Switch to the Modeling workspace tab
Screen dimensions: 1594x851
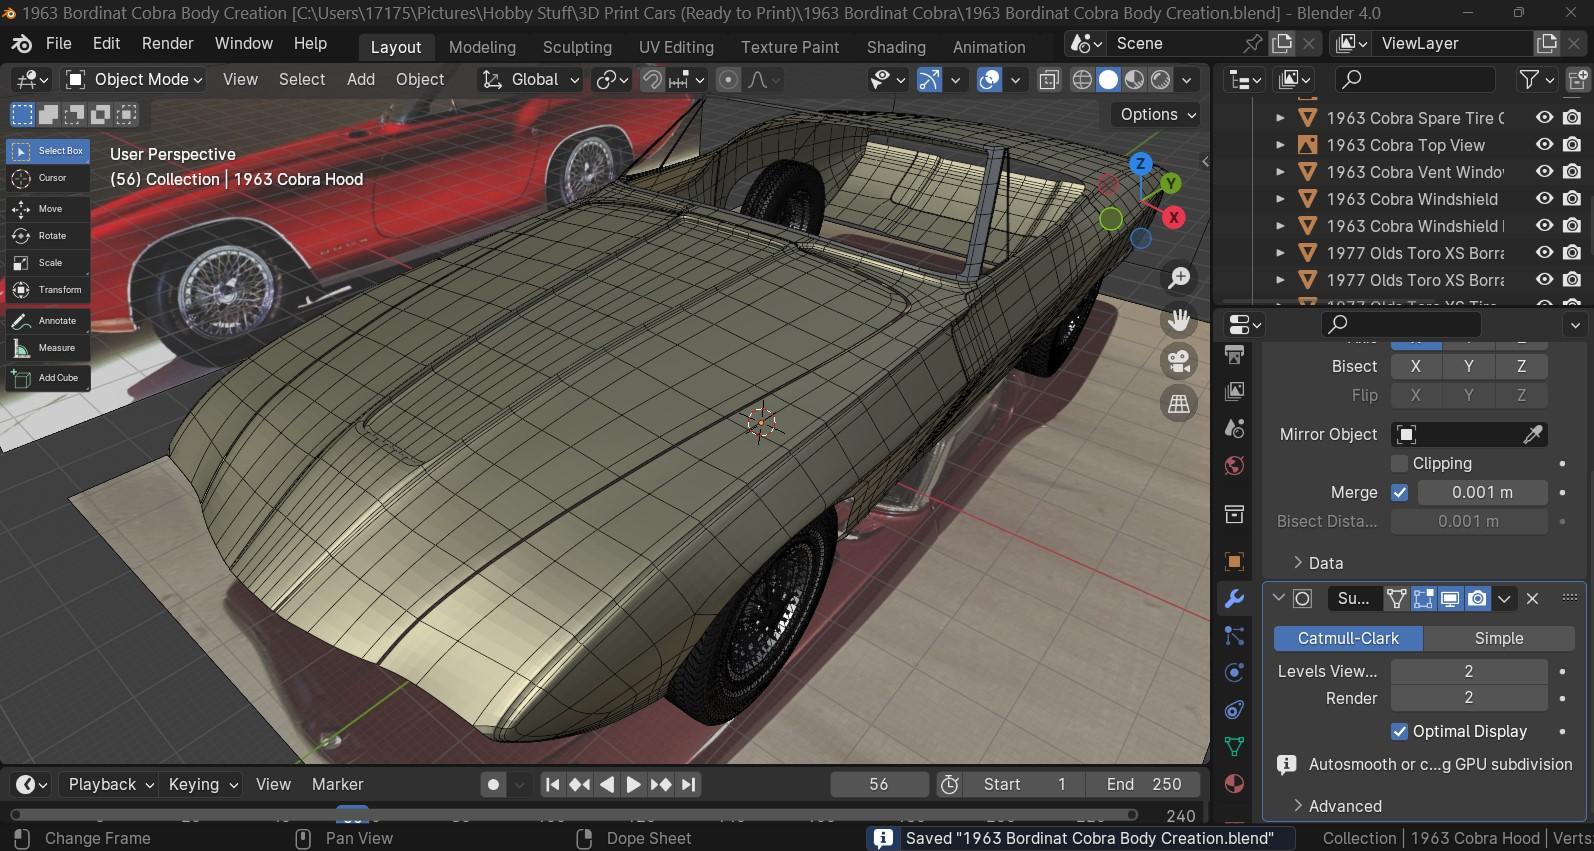tap(482, 47)
